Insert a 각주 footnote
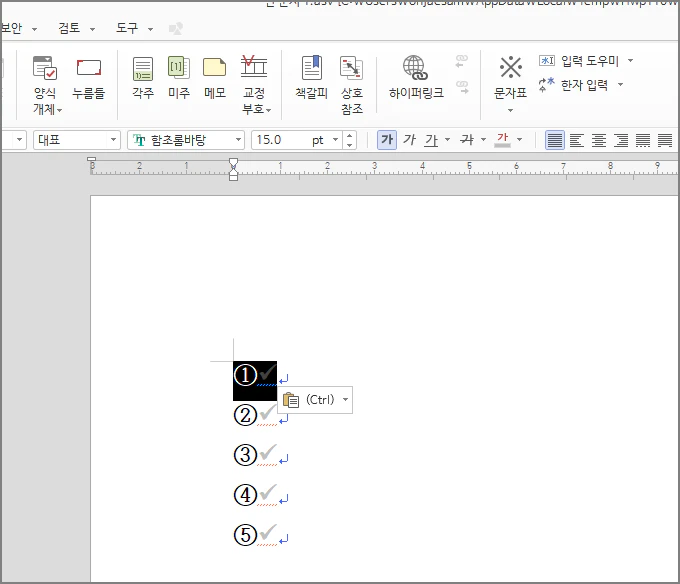 point(143,78)
